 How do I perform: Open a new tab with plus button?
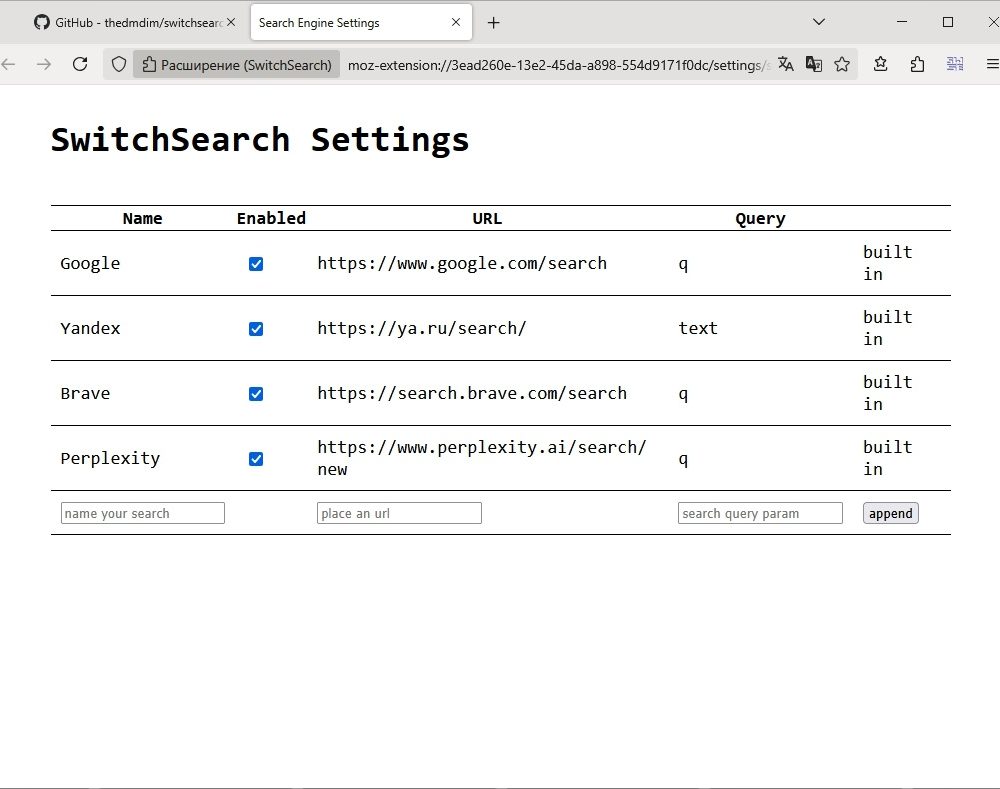pos(493,23)
